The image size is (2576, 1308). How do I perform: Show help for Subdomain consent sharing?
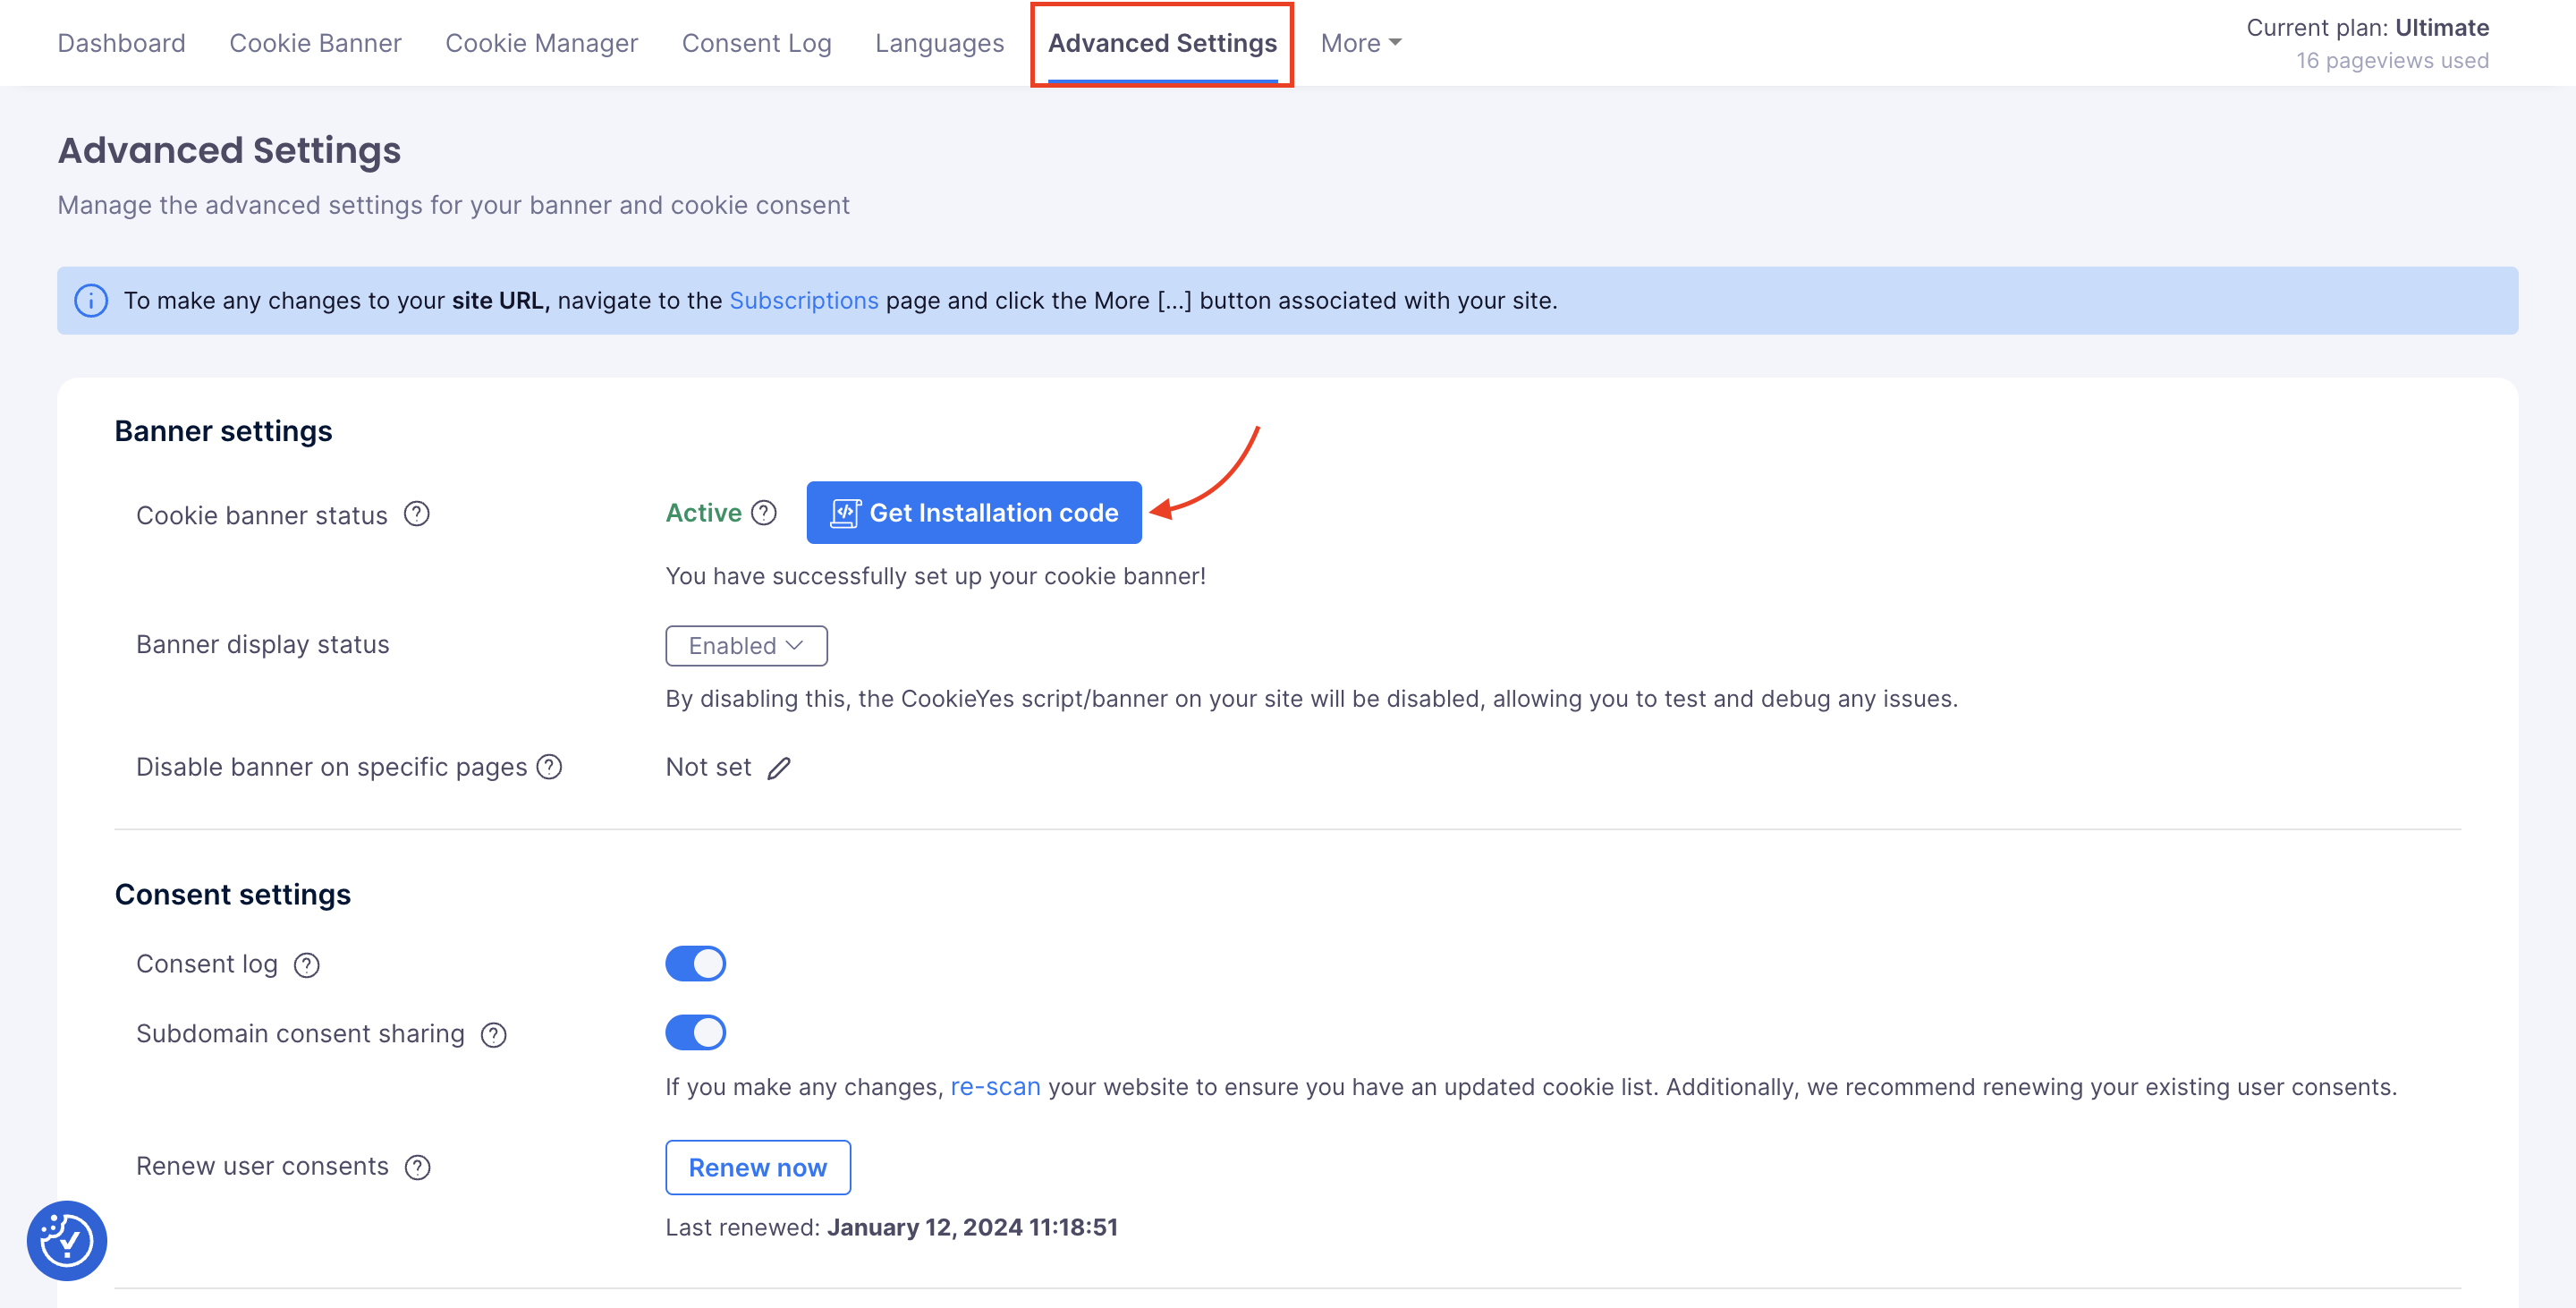[x=494, y=1035]
